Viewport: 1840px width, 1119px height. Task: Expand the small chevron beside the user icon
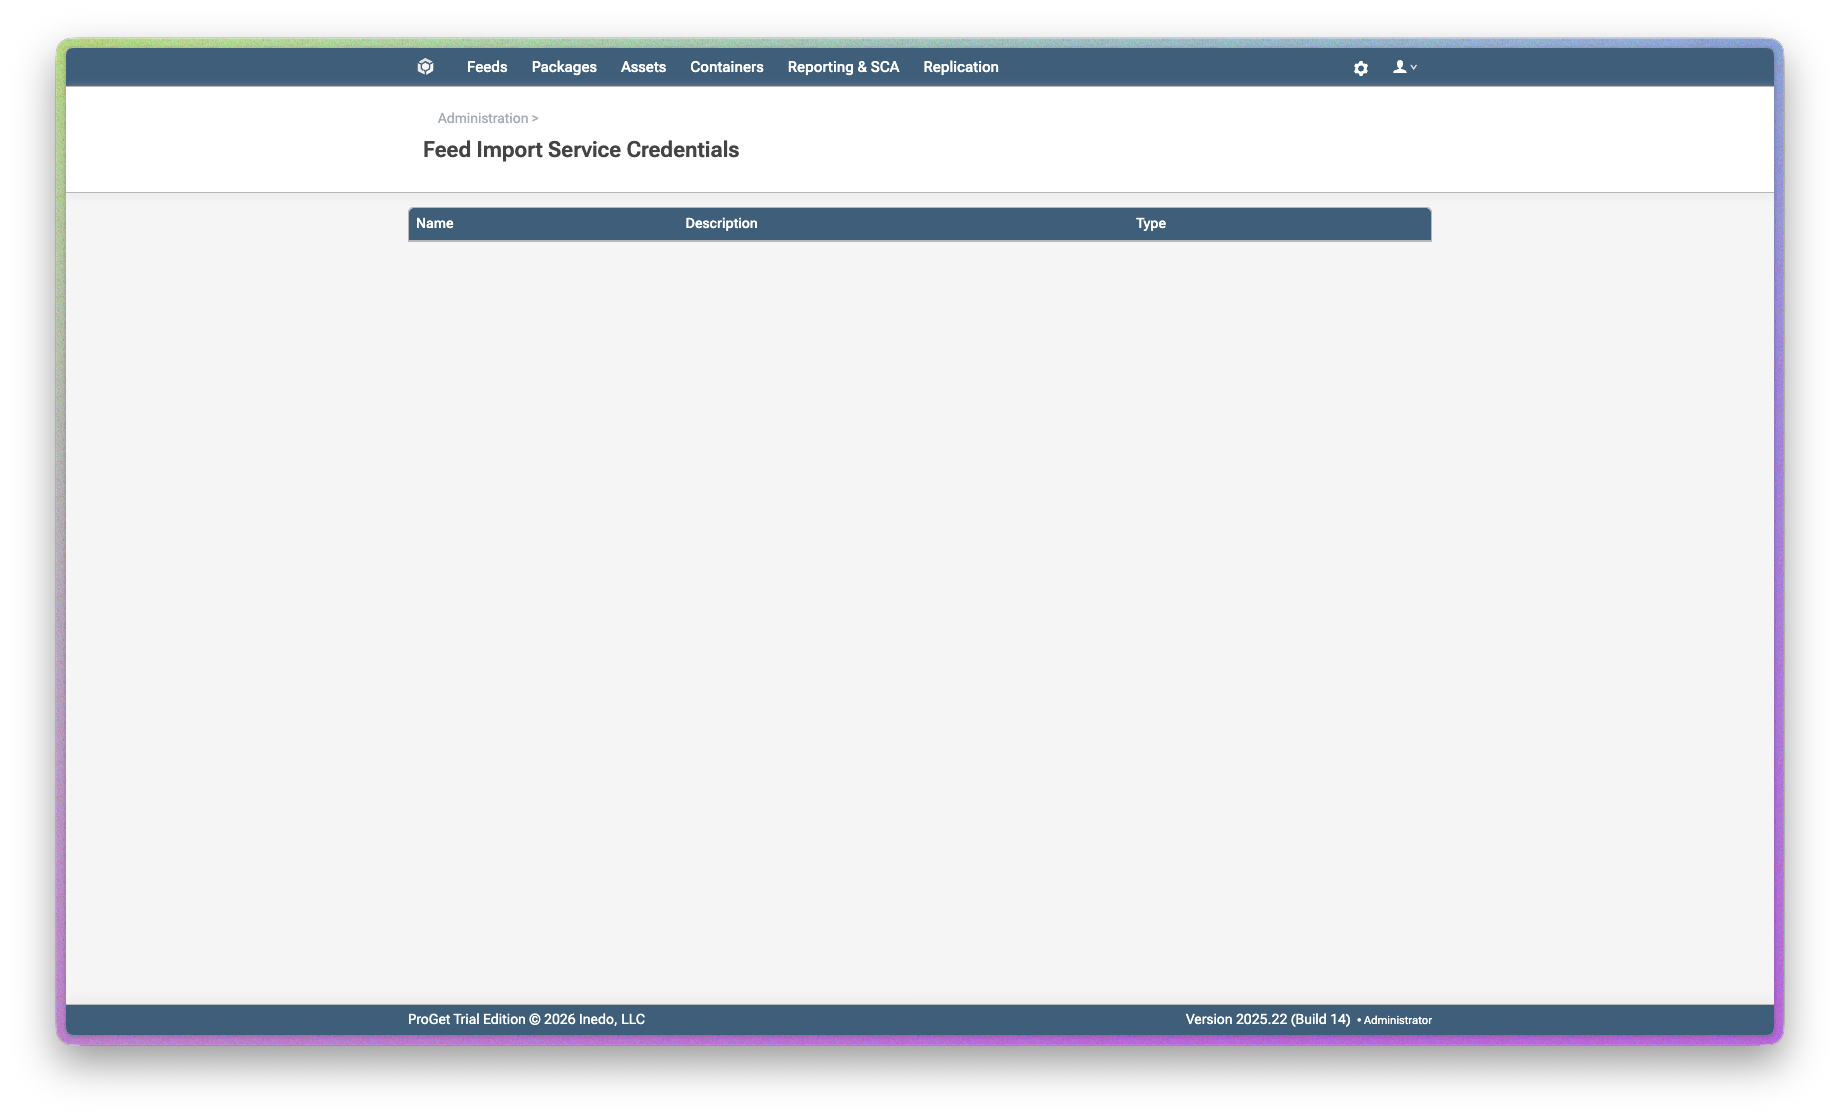click(1414, 67)
